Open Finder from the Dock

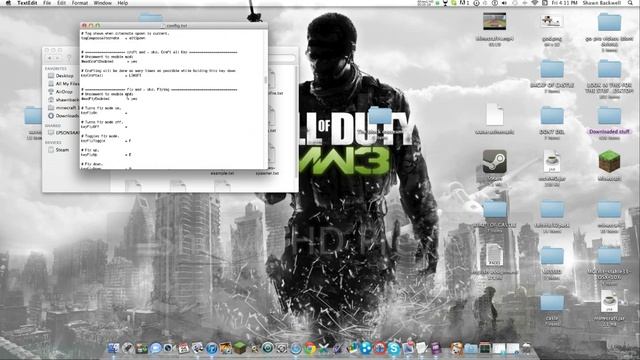(113, 348)
